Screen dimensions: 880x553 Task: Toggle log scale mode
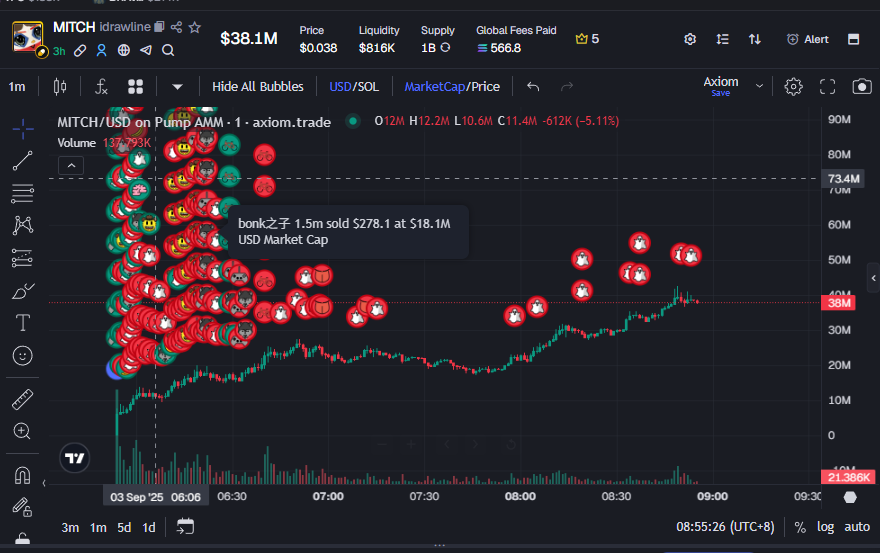coord(825,527)
